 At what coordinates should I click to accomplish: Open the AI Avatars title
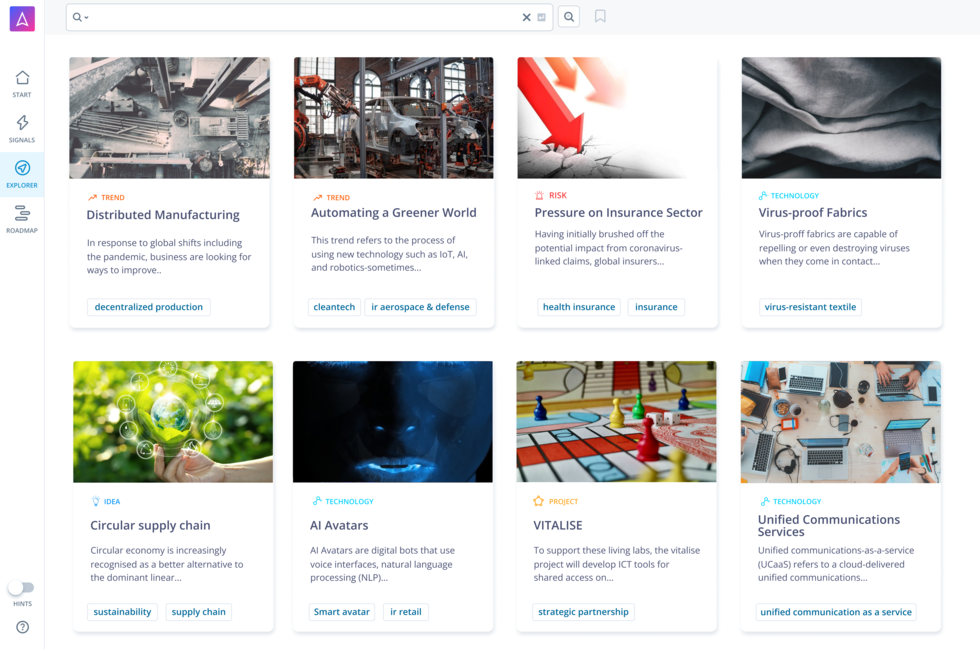tap(339, 525)
